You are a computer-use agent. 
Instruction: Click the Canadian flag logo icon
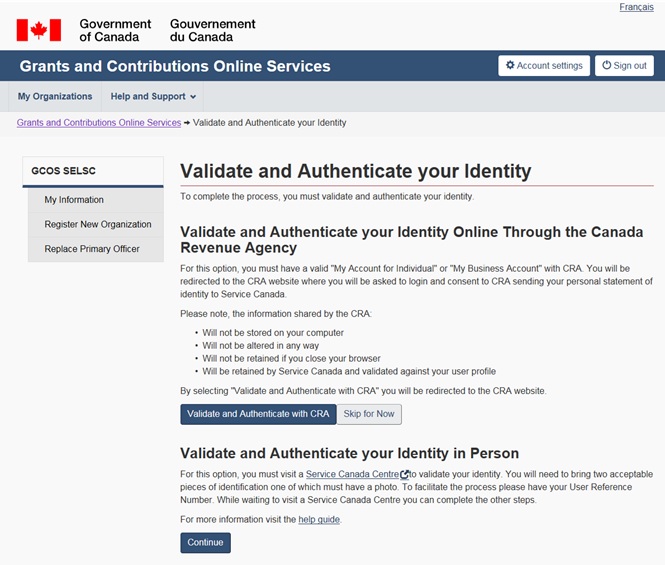pos(38,30)
